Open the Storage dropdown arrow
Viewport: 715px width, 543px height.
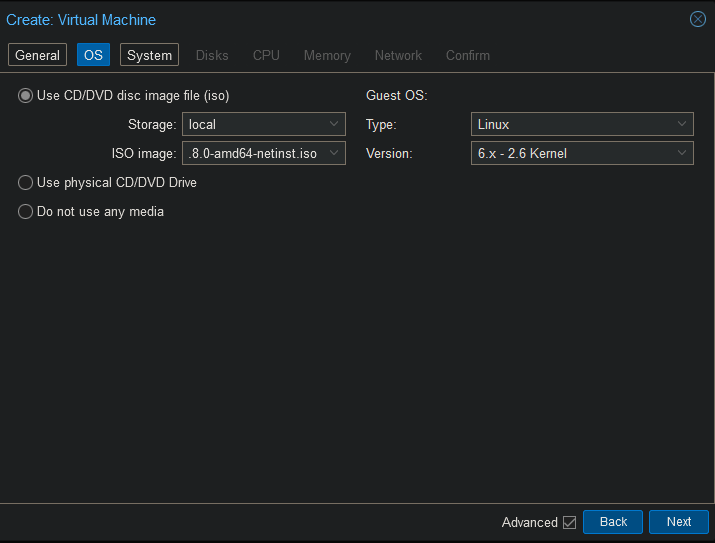pos(334,125)
